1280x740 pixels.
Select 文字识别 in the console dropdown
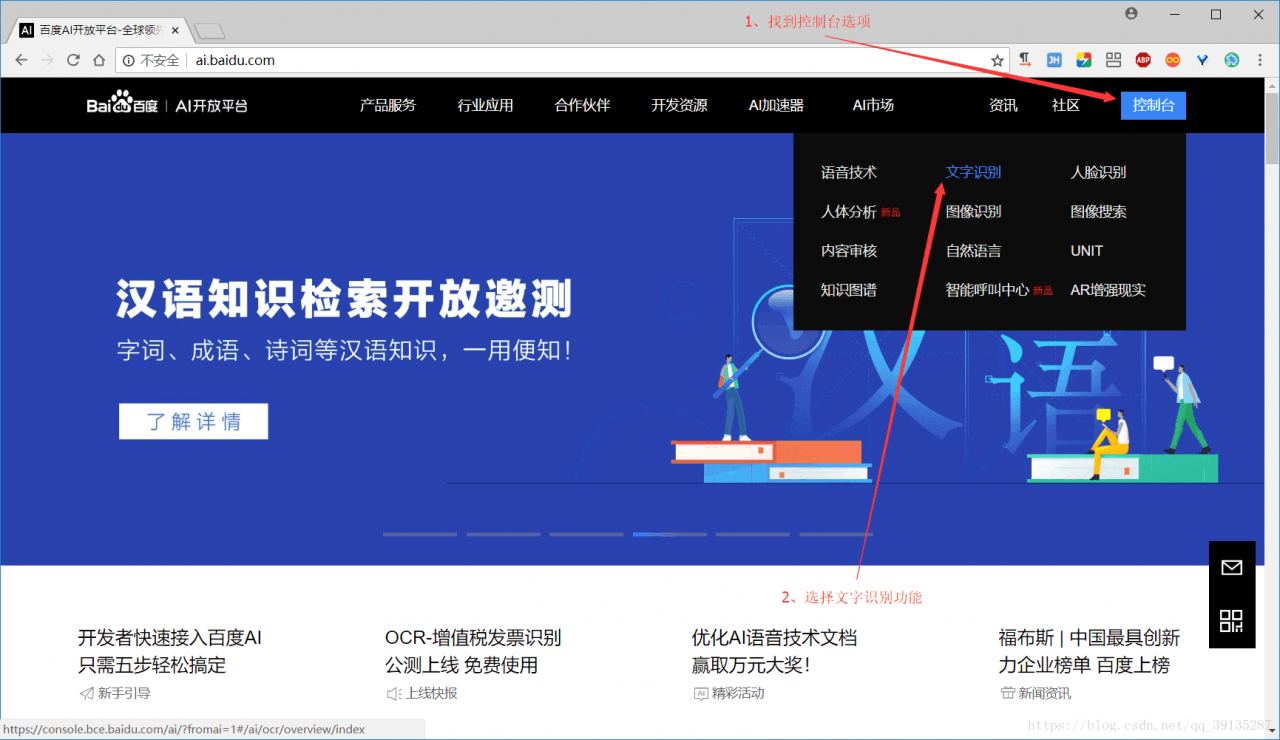[973, 172]
